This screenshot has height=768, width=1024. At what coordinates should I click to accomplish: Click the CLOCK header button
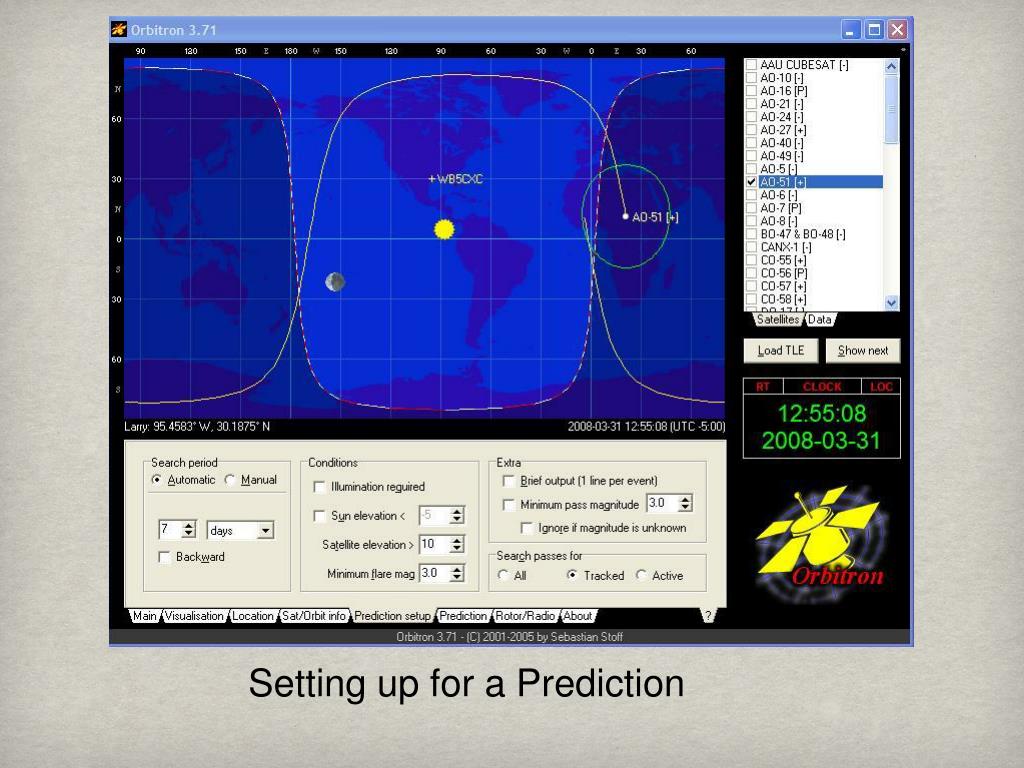pyautogui.click(x=822, y=387)
